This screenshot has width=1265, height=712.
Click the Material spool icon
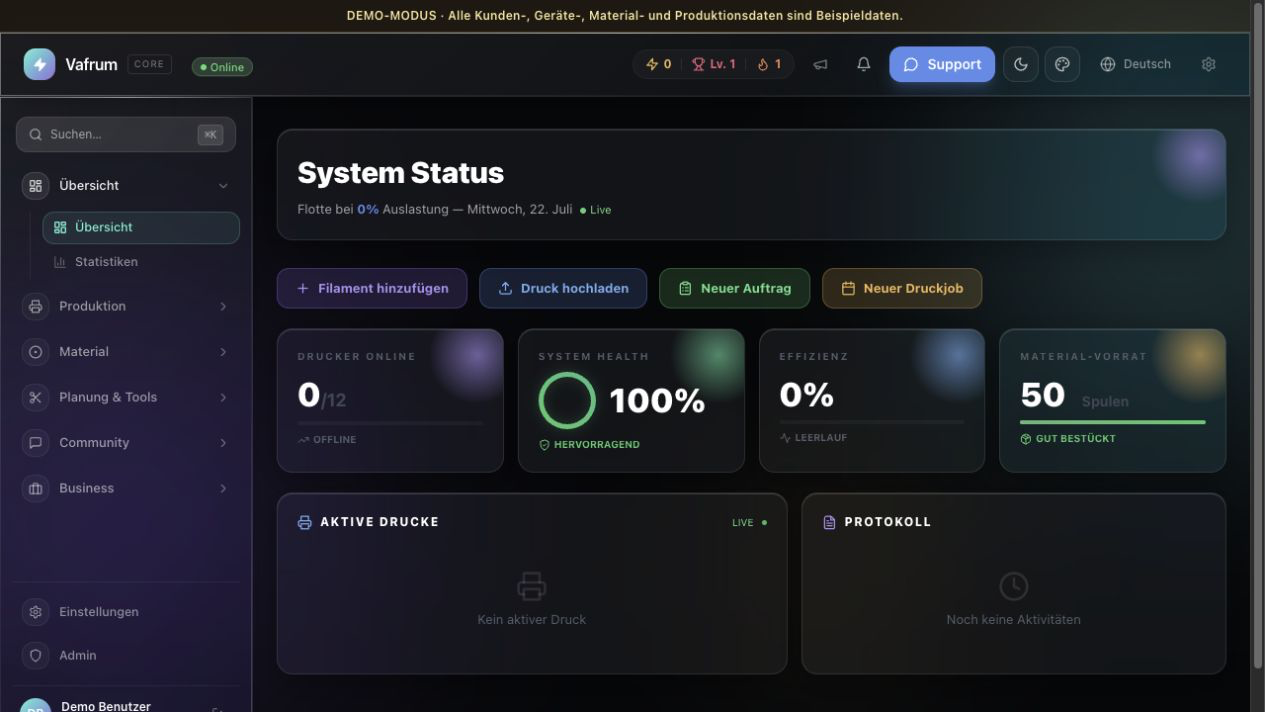(x=36, y=352)
